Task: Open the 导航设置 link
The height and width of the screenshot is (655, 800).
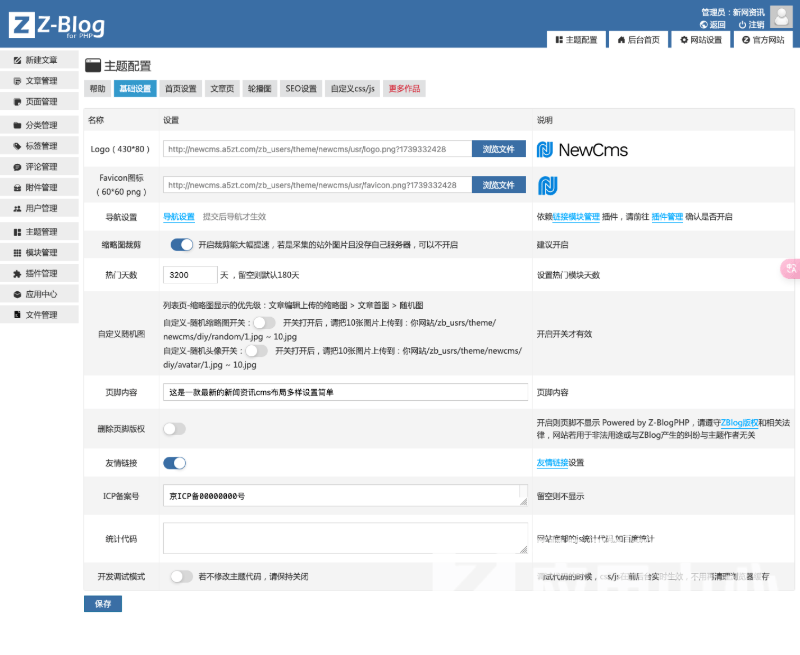Action: [x=178, y=216]
